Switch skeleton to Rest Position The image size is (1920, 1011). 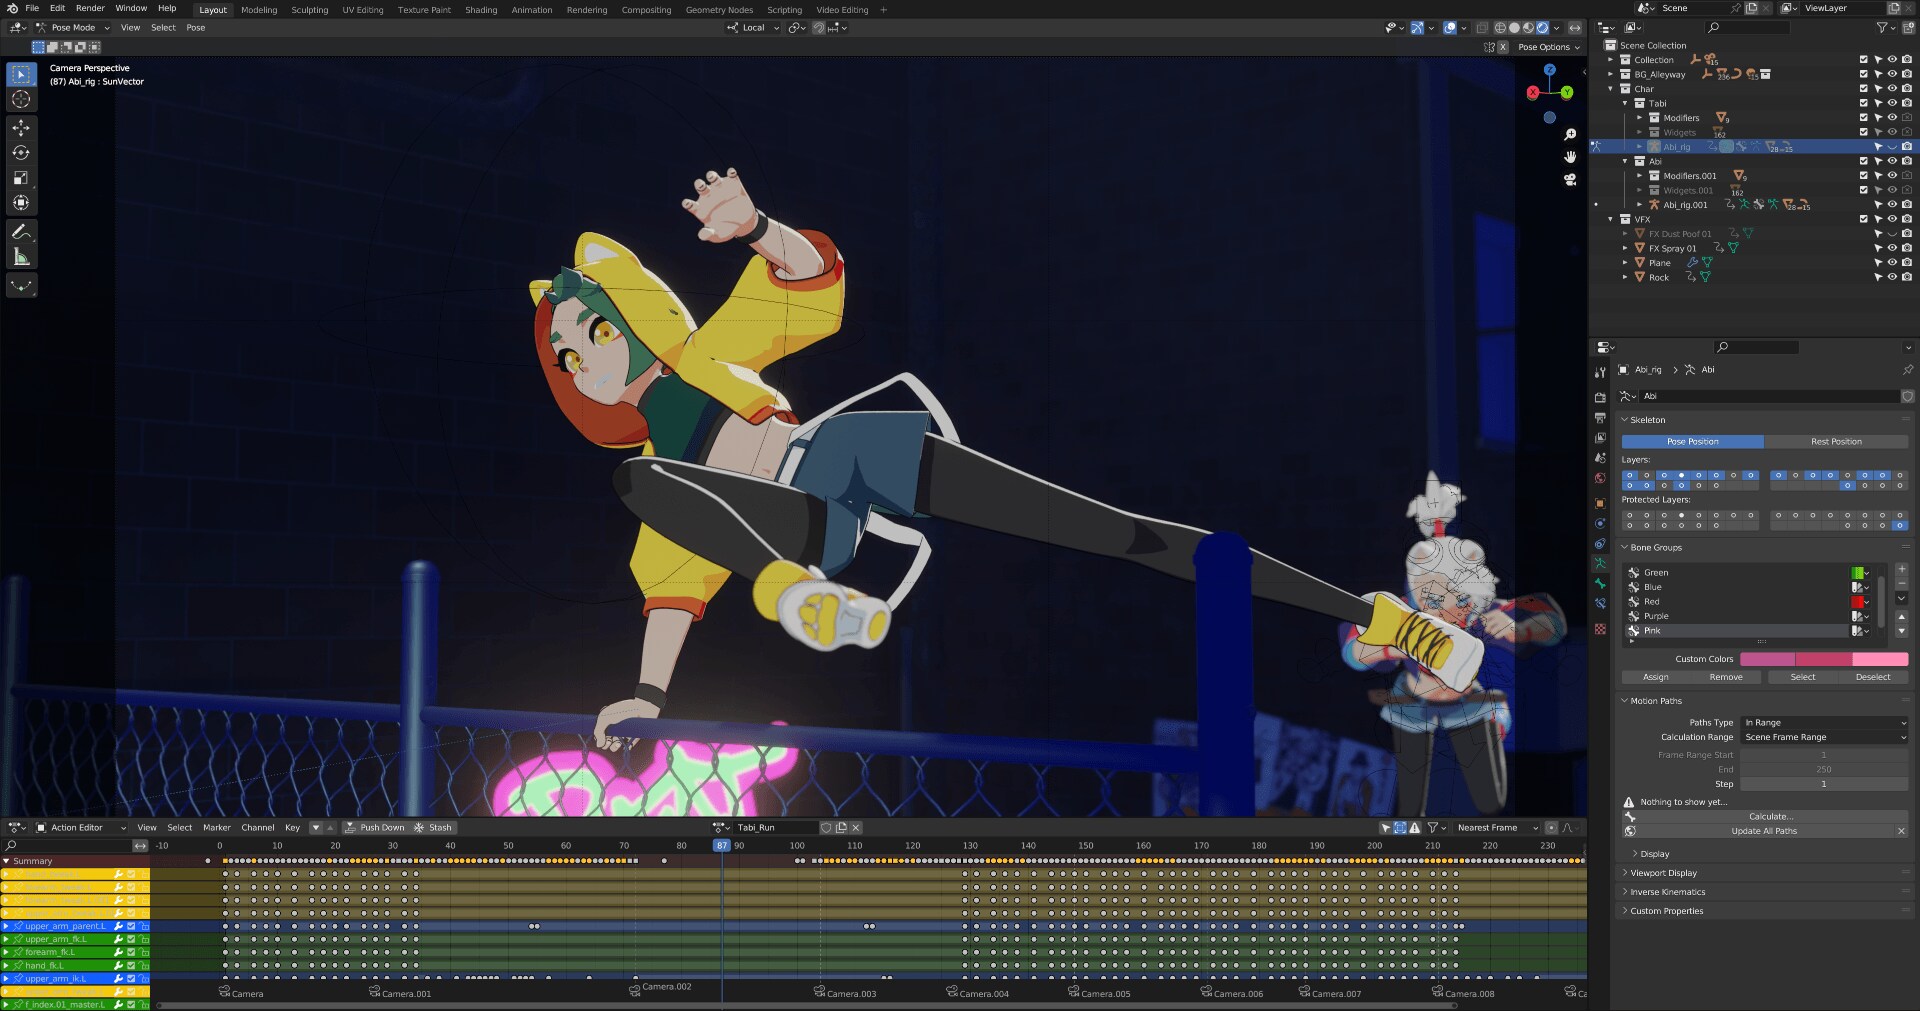[1836, 441]
